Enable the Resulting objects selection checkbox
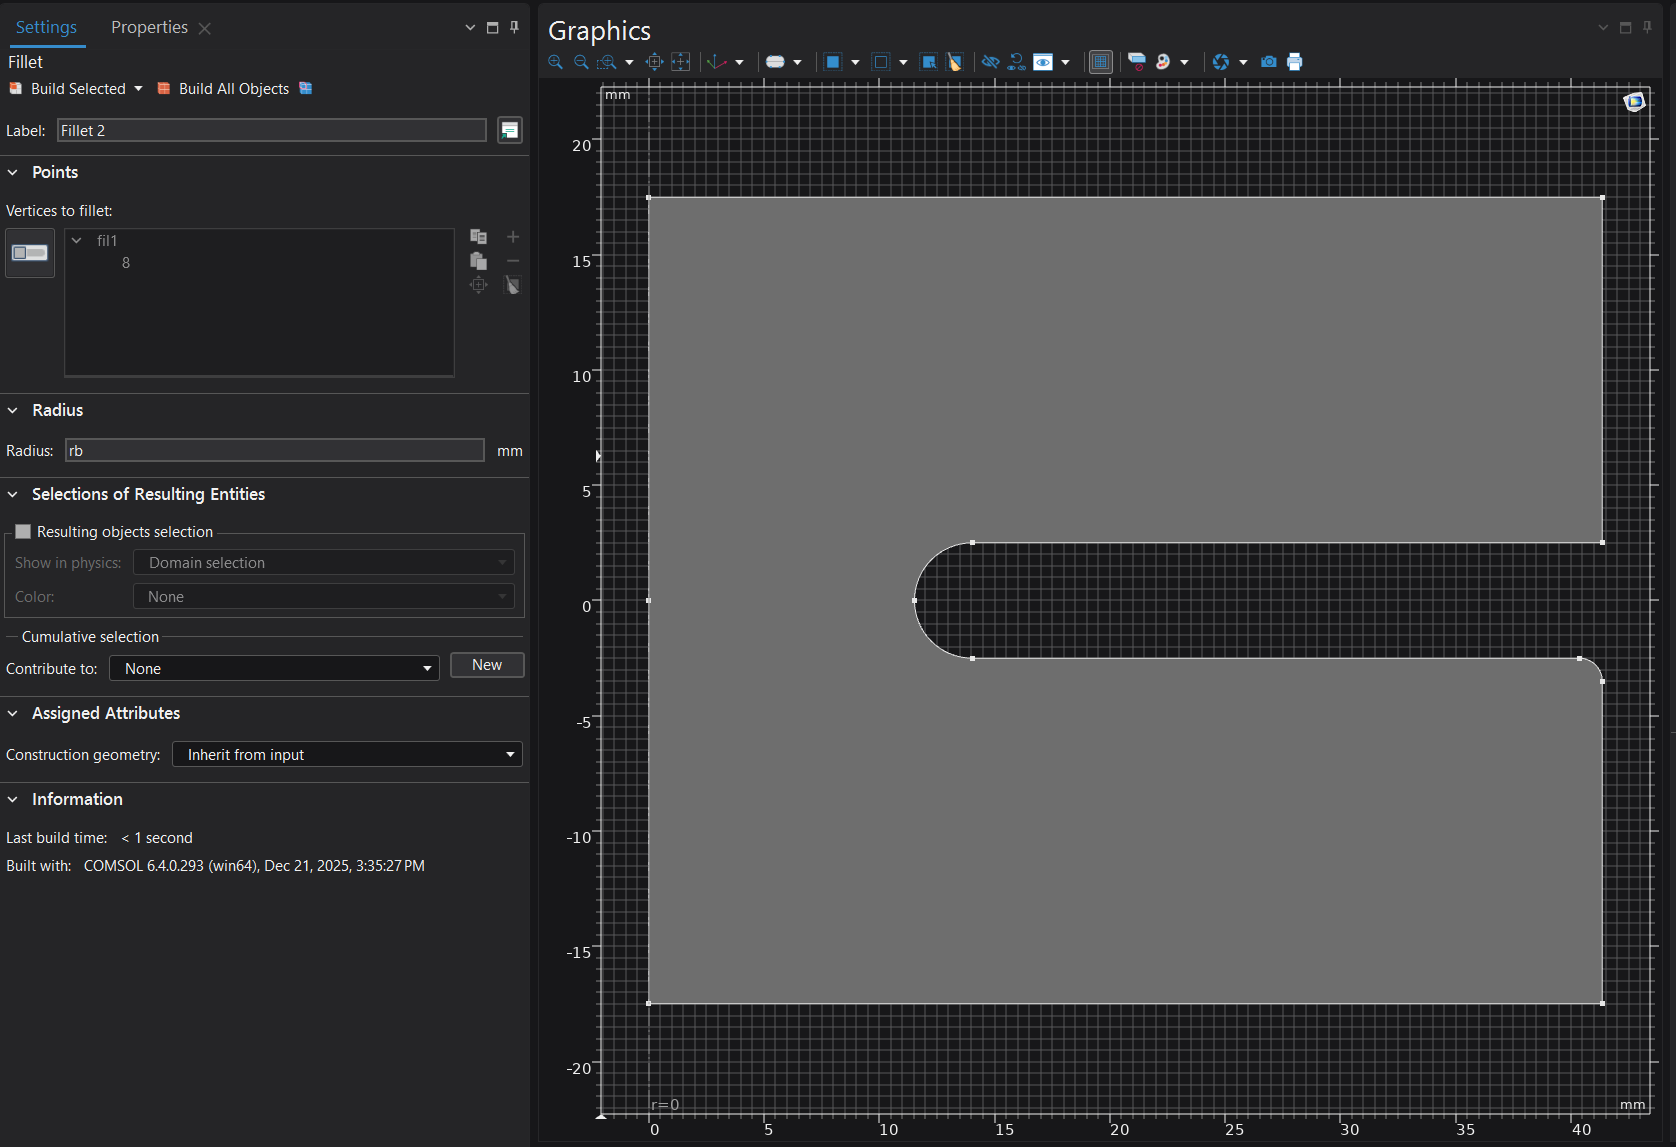The height and width of the screenshot is (1147, 1676). click(x=23, y=532)
